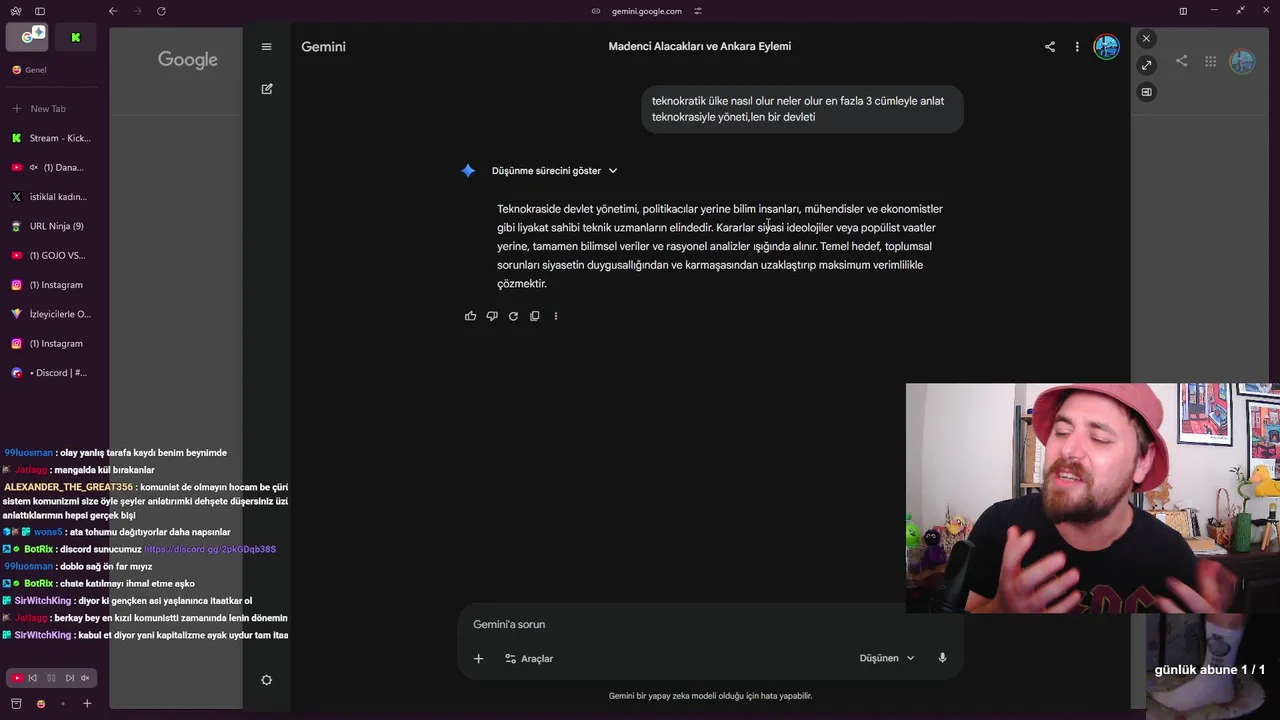Open more options below the response
This screenshot has width=1280, height=720.
click(x=556, y=316)
